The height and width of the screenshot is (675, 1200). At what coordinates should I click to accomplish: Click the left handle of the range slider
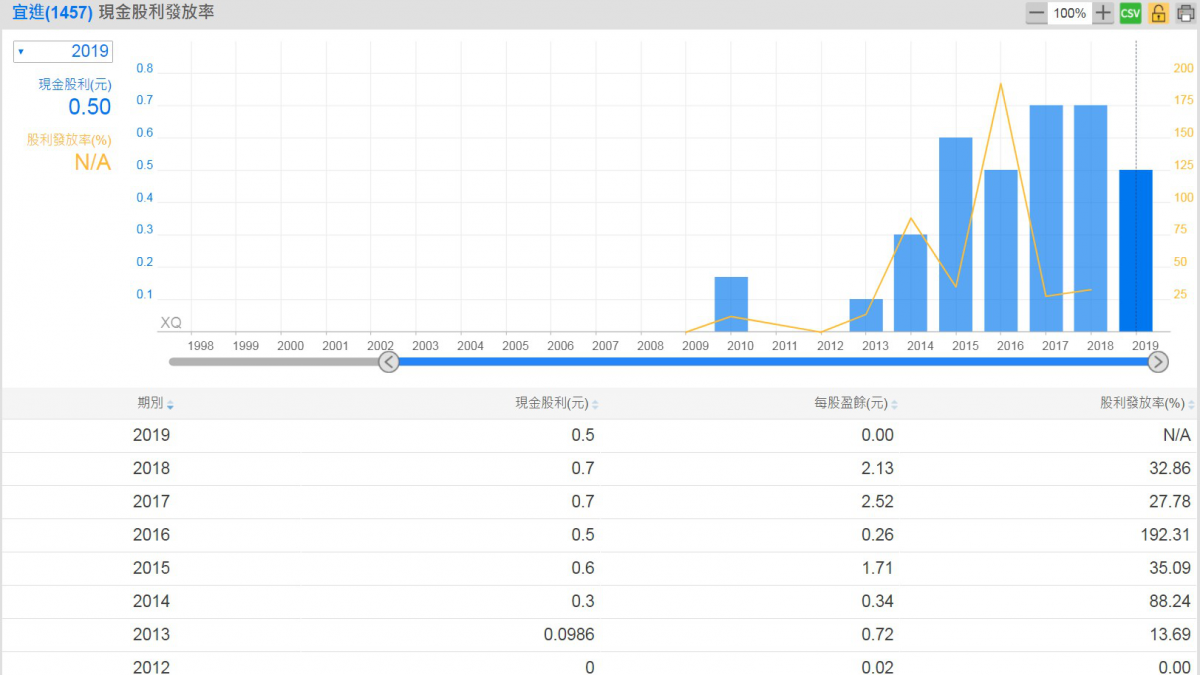389,362
